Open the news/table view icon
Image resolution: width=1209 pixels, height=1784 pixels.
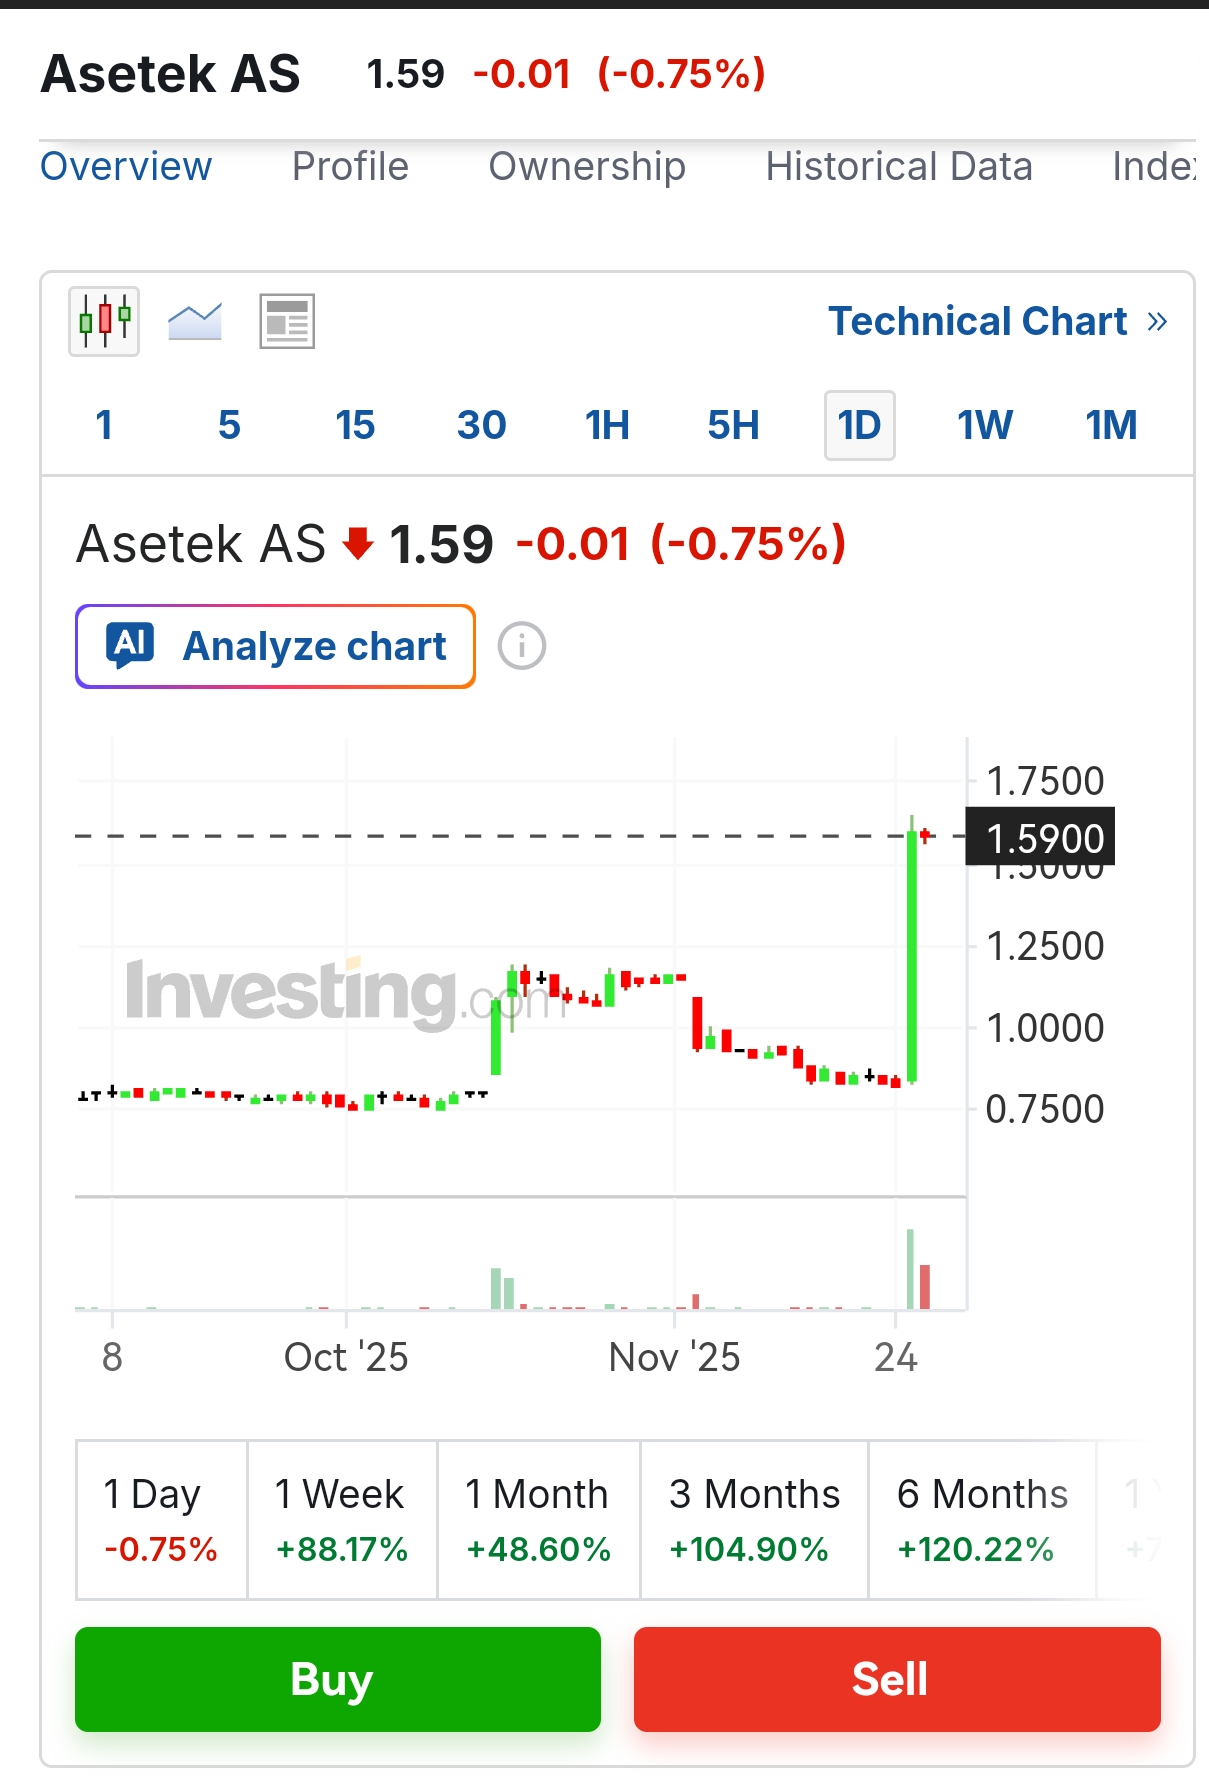[287, 322]
